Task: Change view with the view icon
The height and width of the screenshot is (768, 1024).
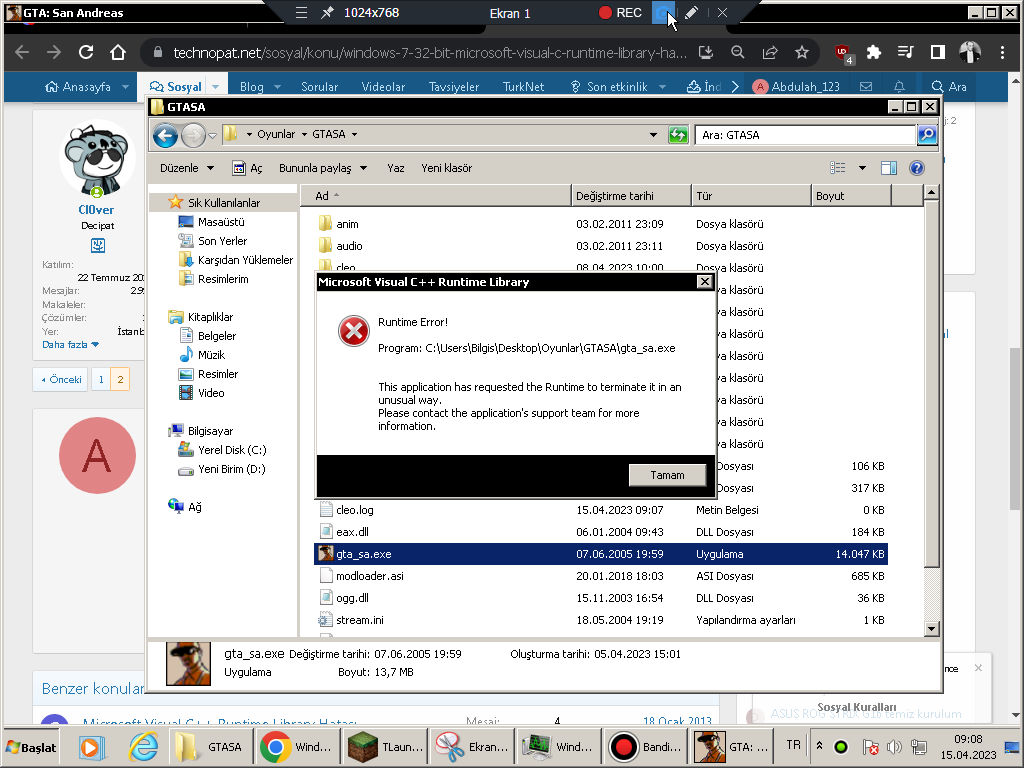Action: pos(837,168)
